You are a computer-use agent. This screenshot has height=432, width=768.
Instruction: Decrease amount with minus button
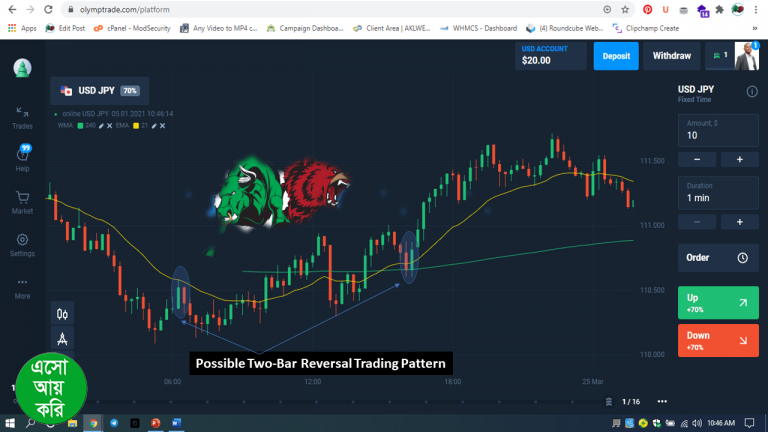tap(697, 159)
